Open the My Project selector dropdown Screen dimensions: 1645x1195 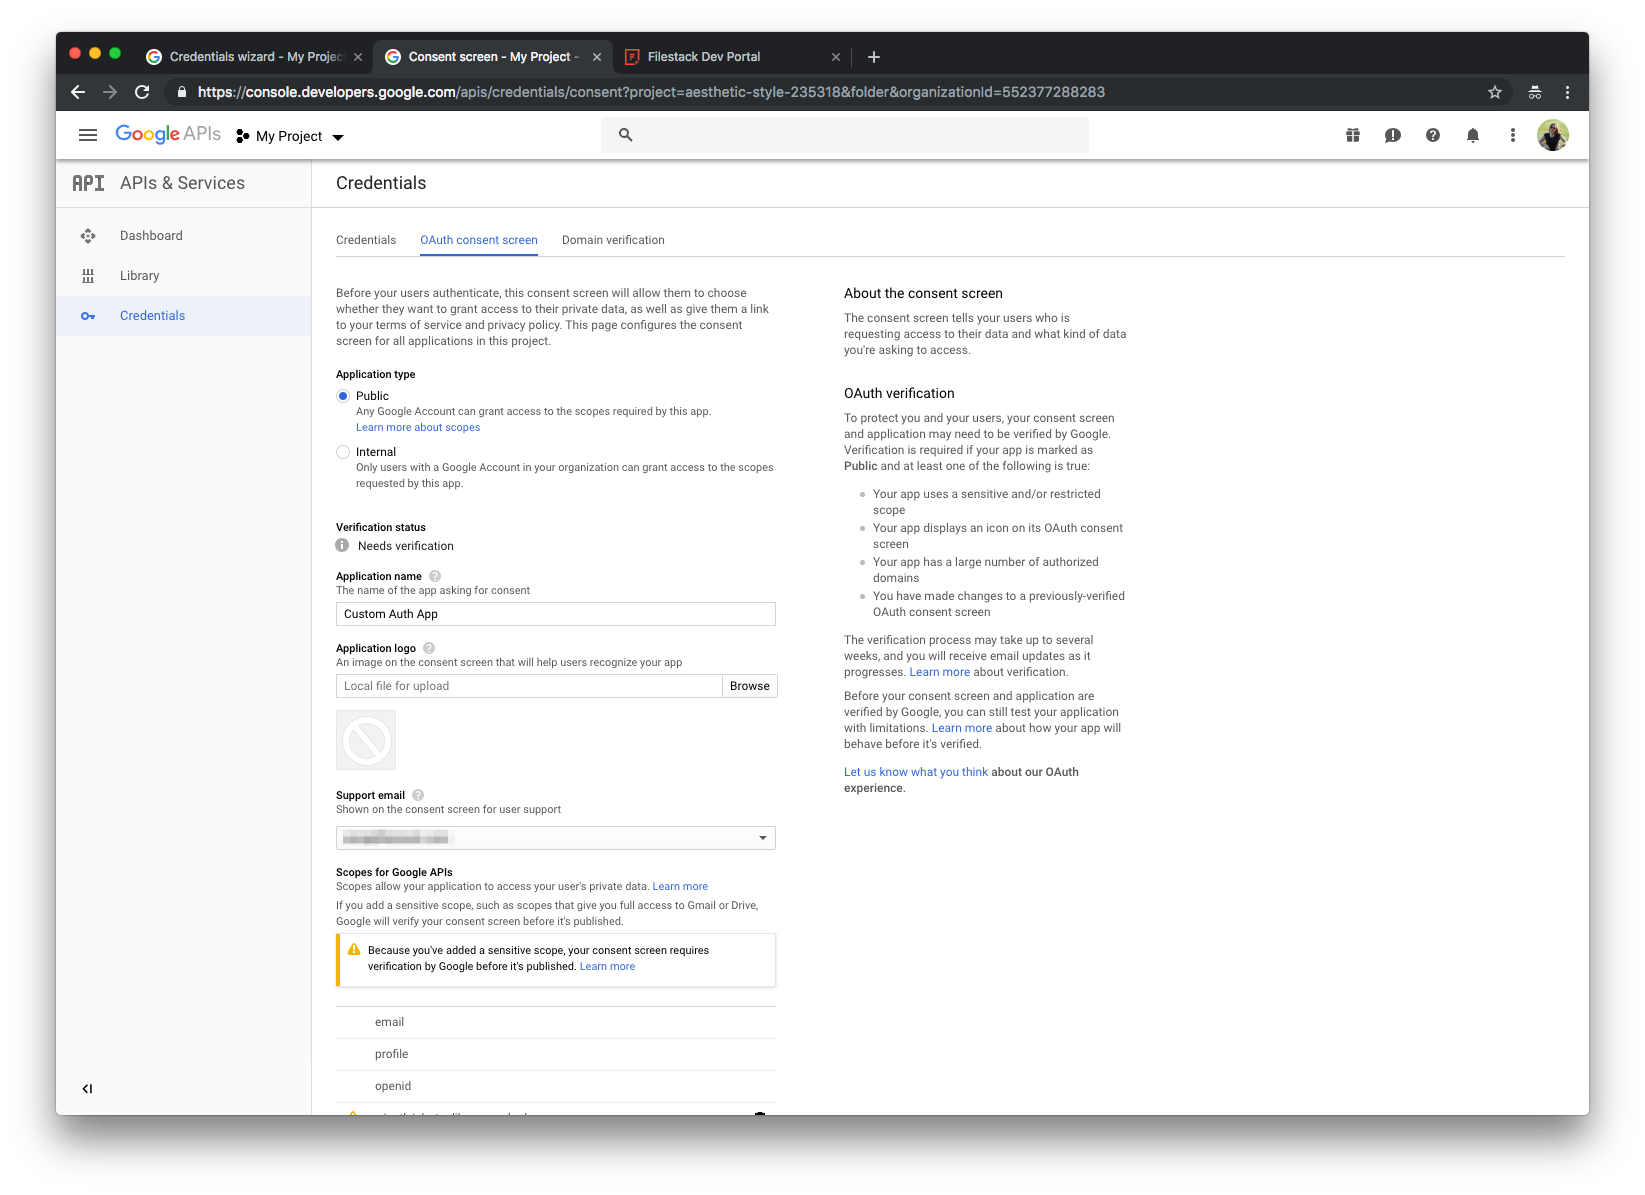click(290, 136)
